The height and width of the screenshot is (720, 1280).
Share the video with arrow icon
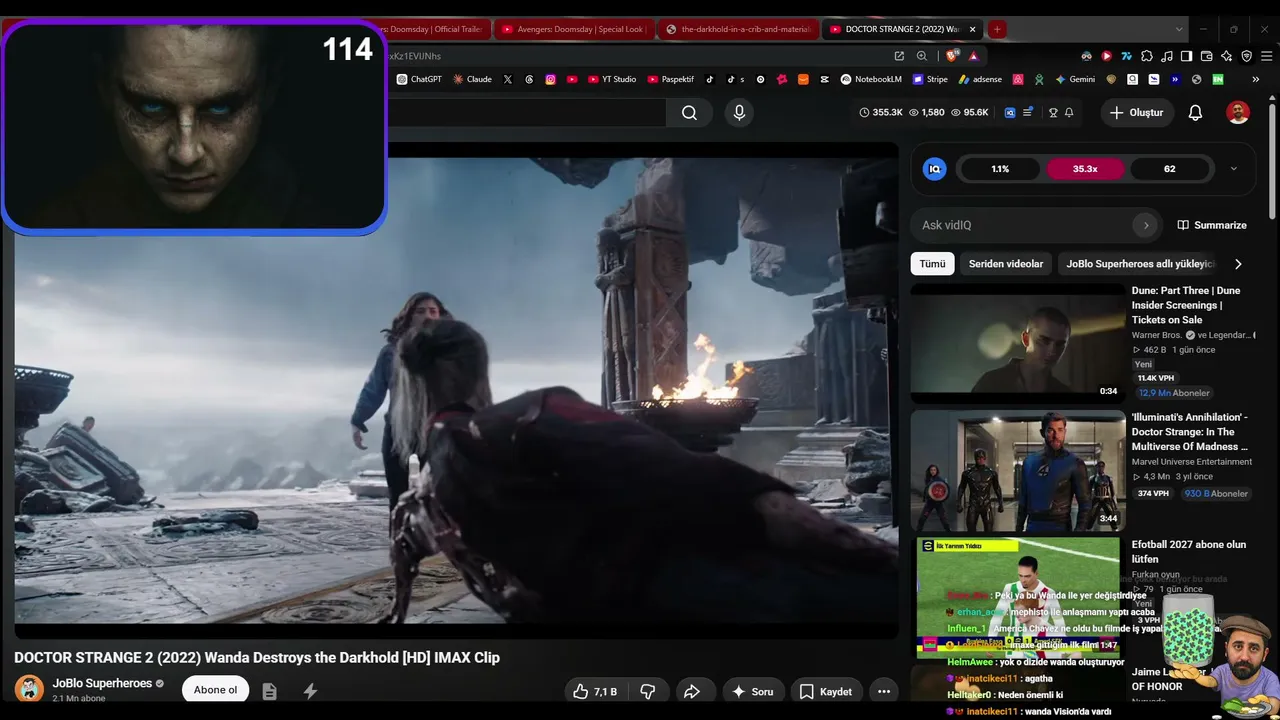[691, 691]
